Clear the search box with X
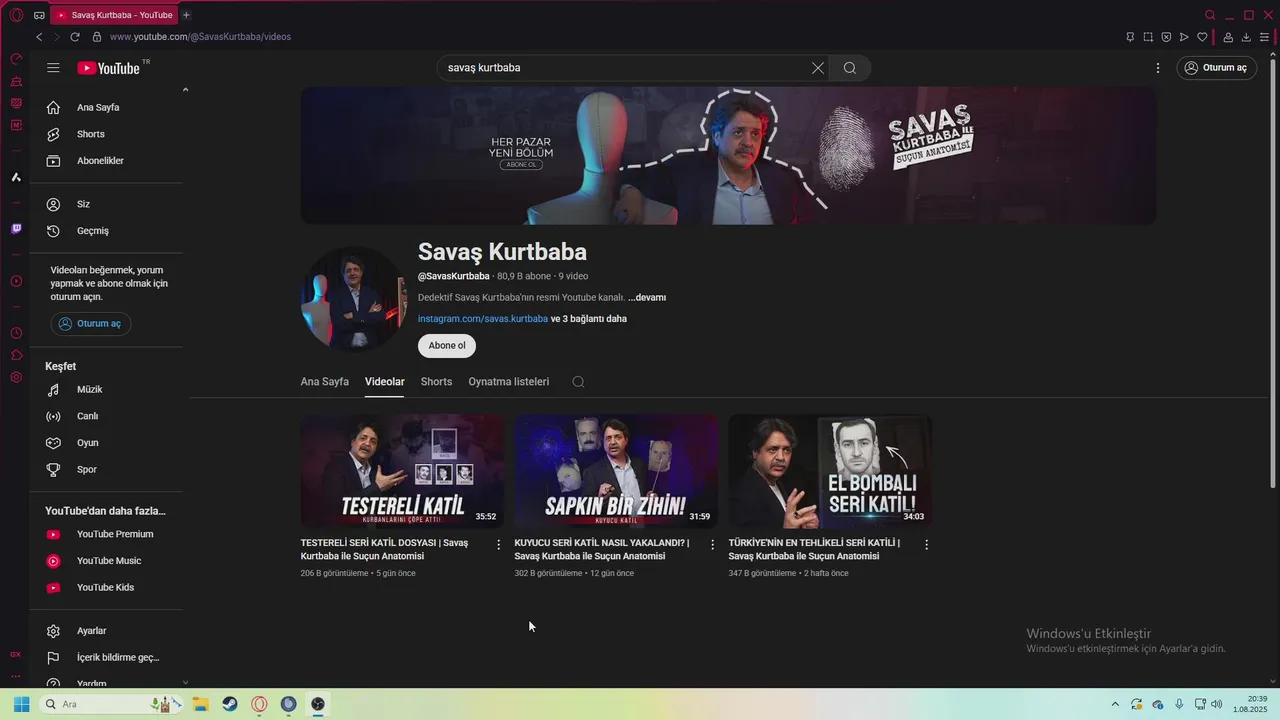Viewport: 1280px width, 720px height. point(818,68)
